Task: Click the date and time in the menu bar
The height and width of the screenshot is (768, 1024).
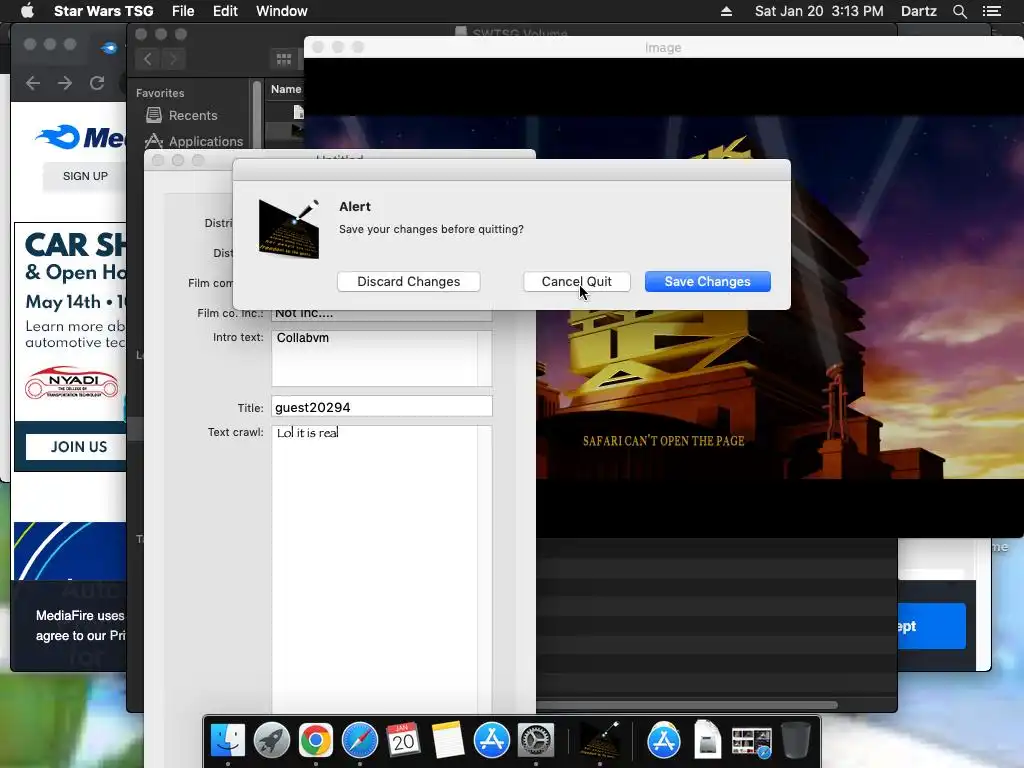Action: pyautogui.click(x=819, y=11)
